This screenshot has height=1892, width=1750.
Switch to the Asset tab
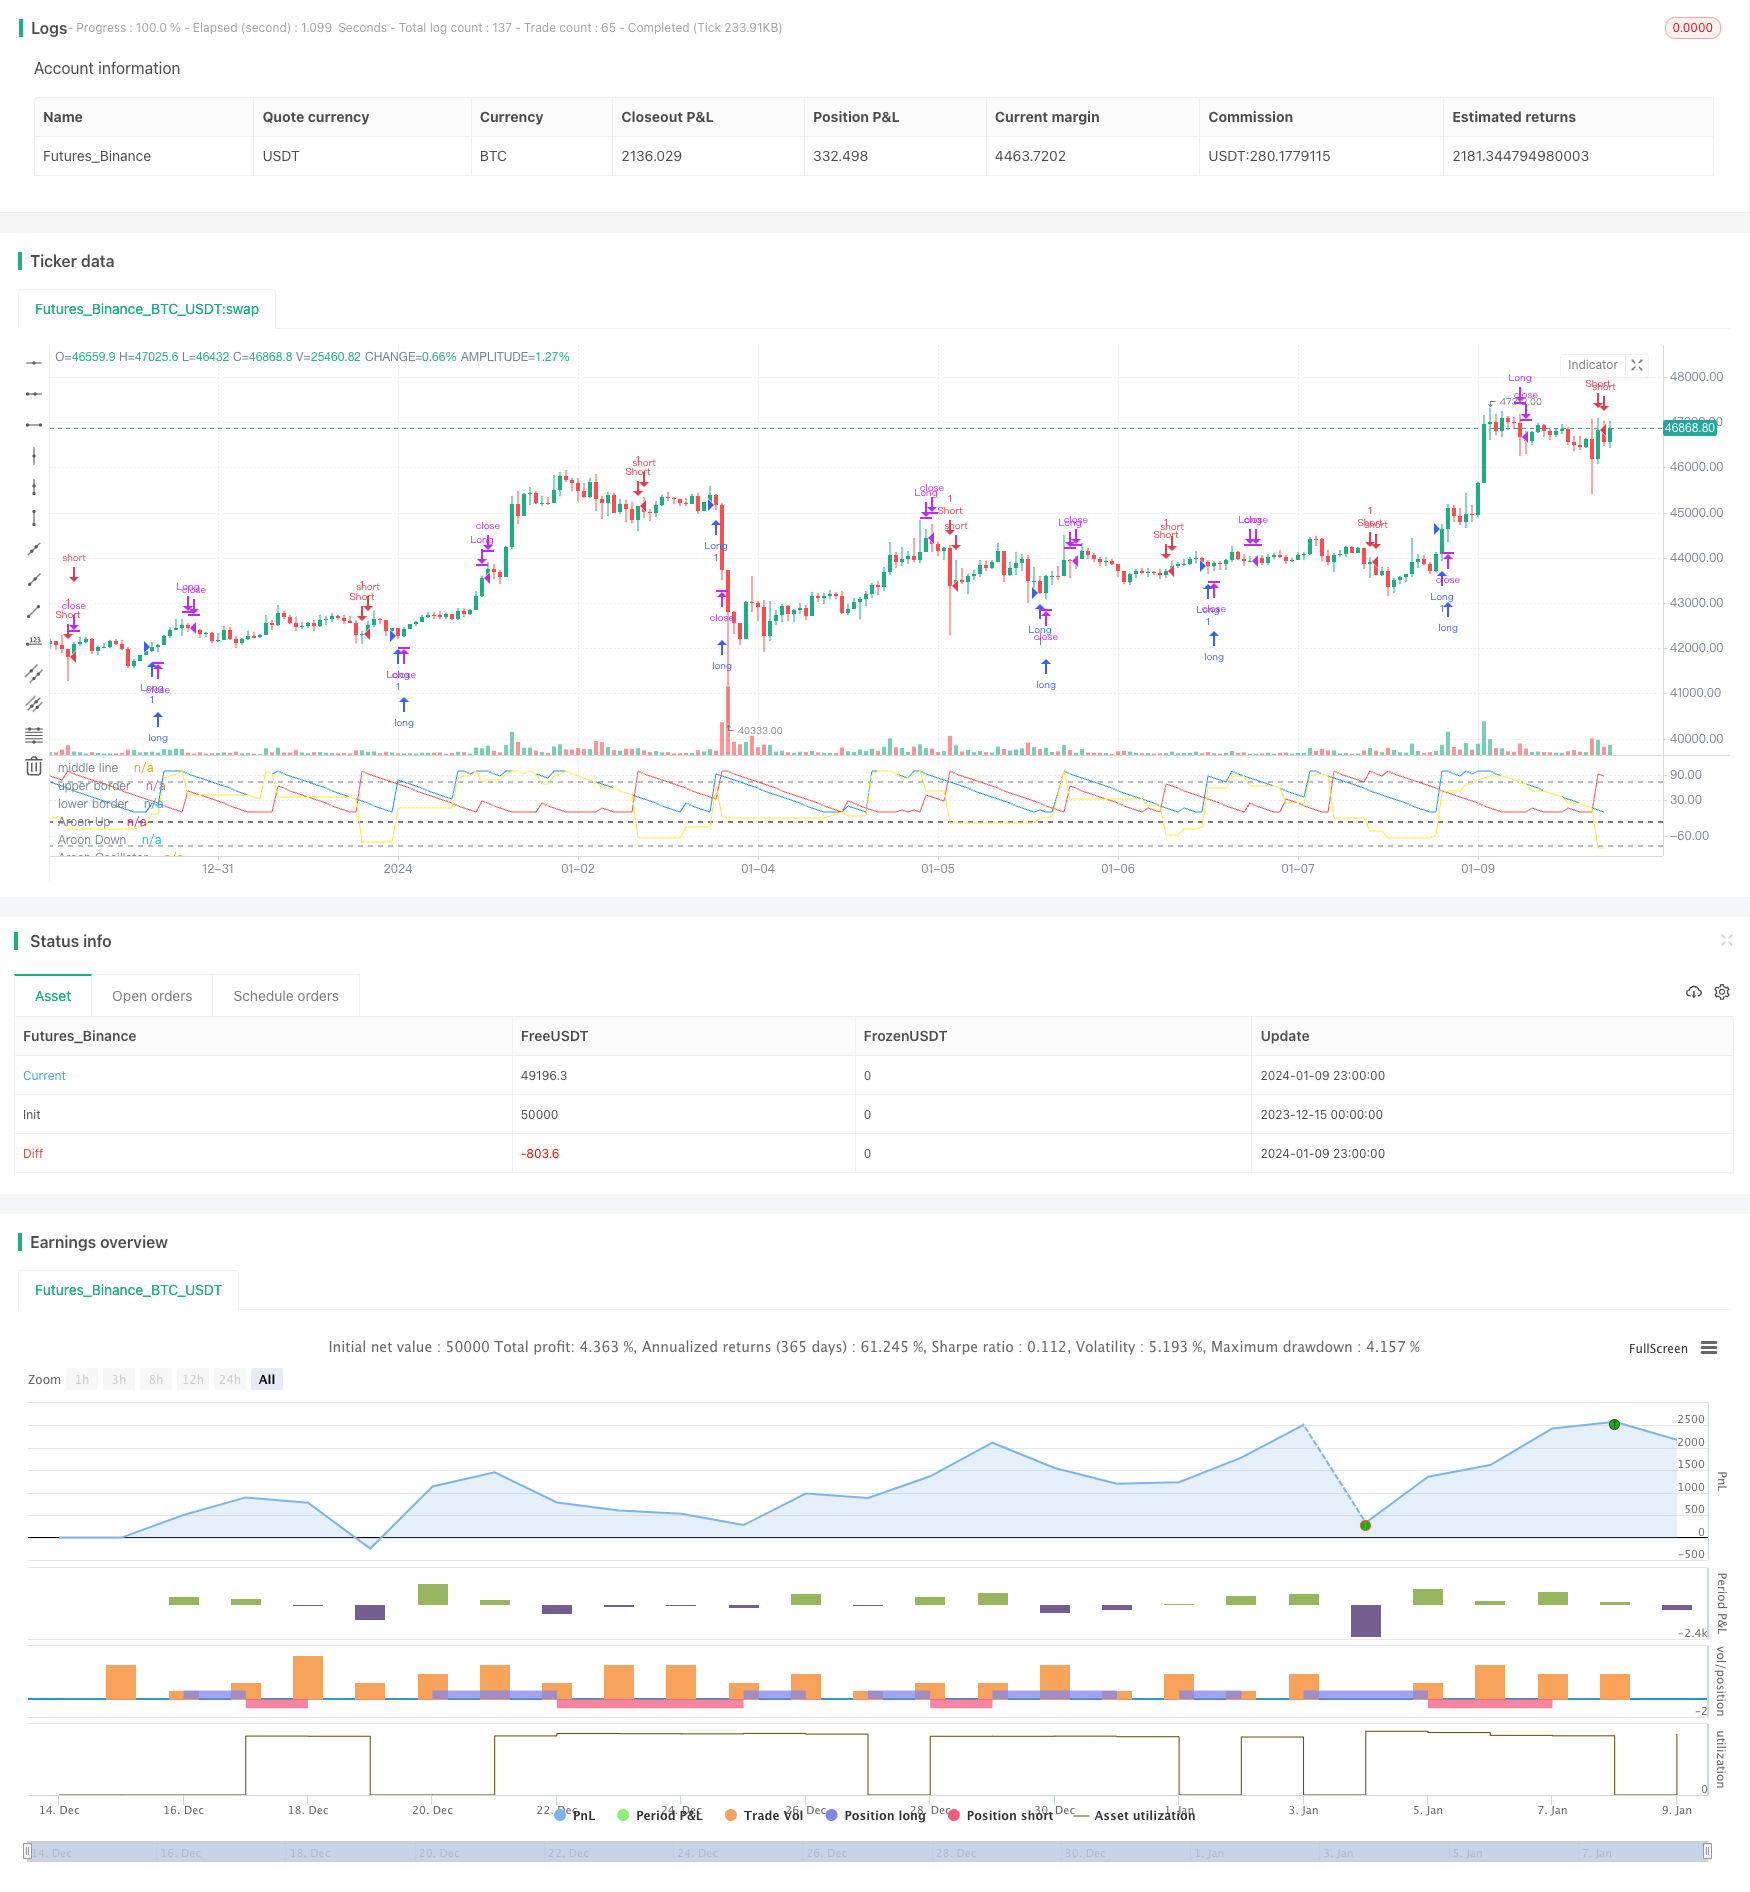(53, 996)
